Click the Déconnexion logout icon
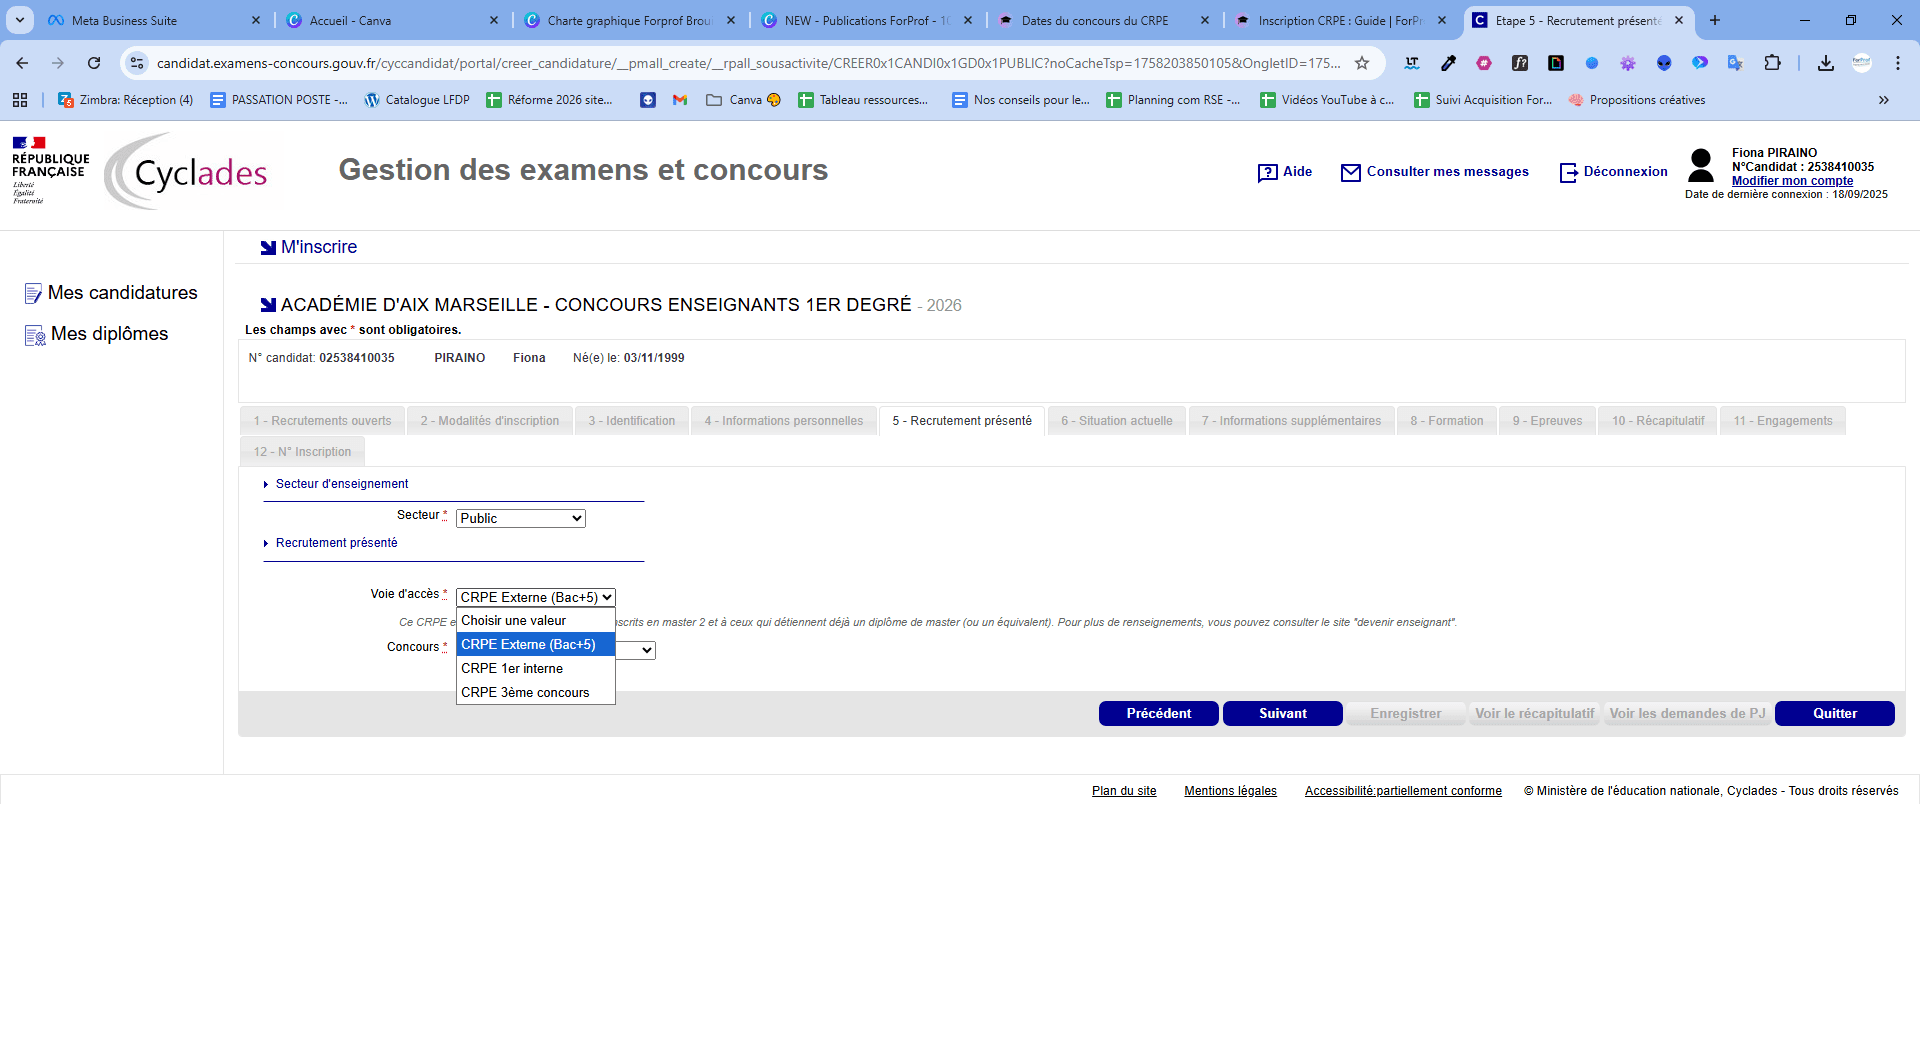This screenshot has height=1040, width=1920. point(1567,172)
